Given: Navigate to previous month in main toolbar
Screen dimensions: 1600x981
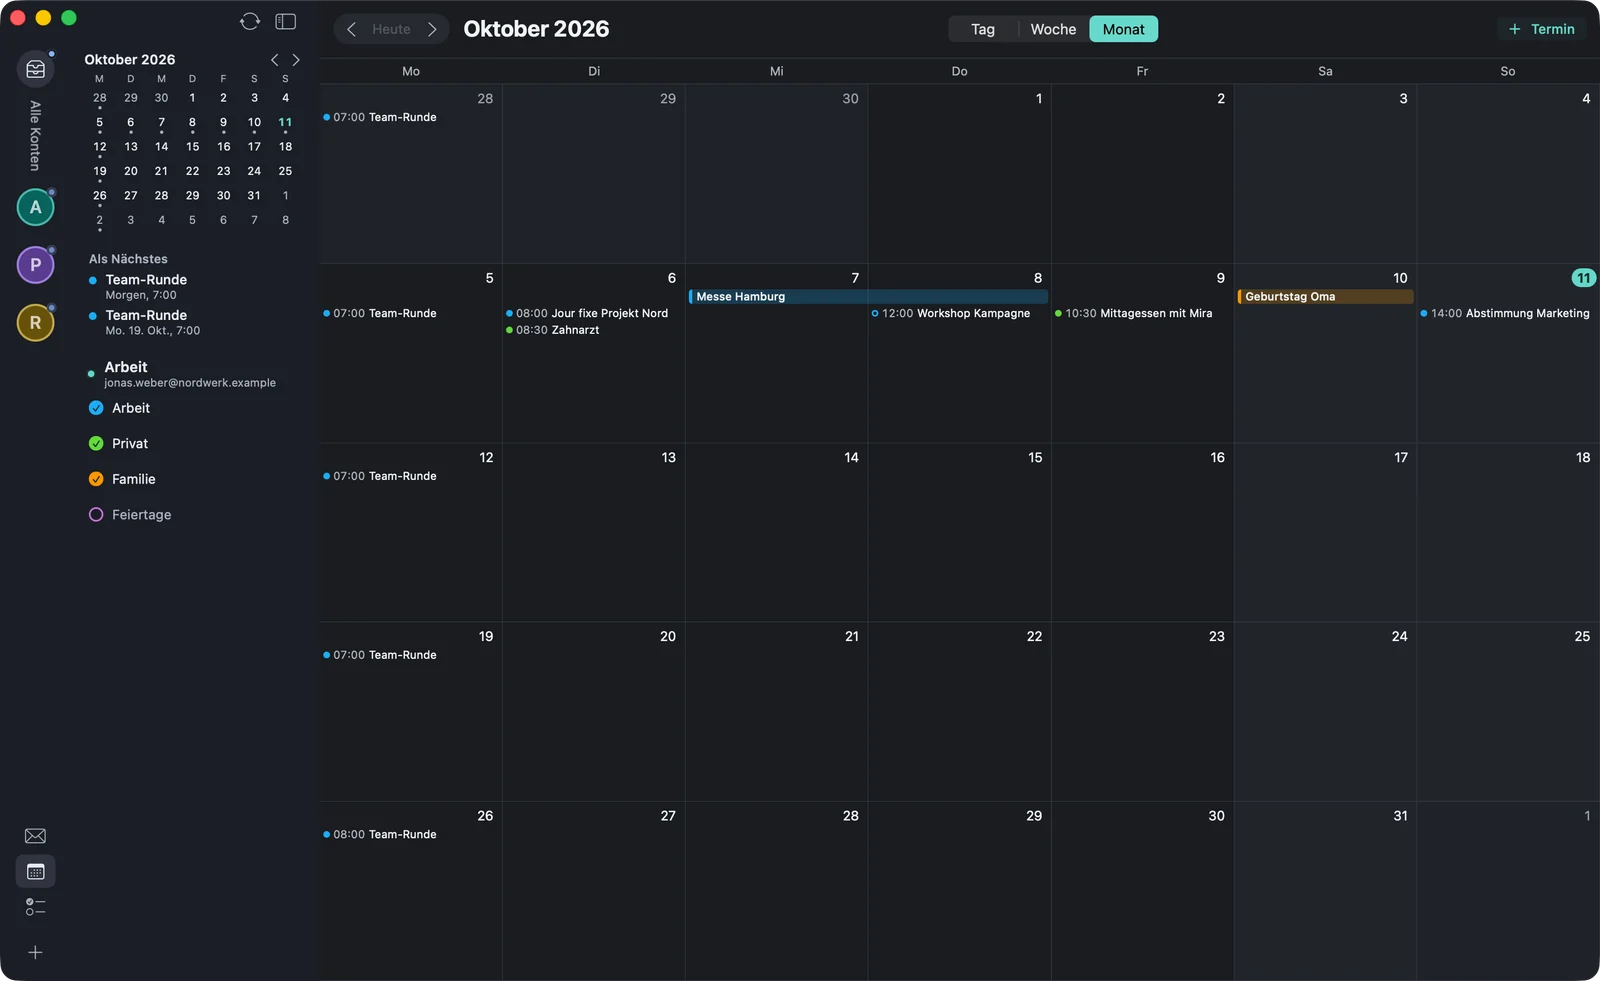Looking at the screenshot, I should [351, 29].
